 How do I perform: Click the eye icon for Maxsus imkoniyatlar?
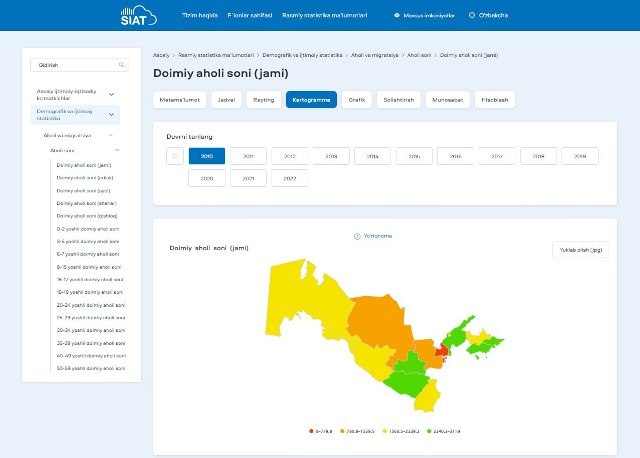(x=397, y=15)
